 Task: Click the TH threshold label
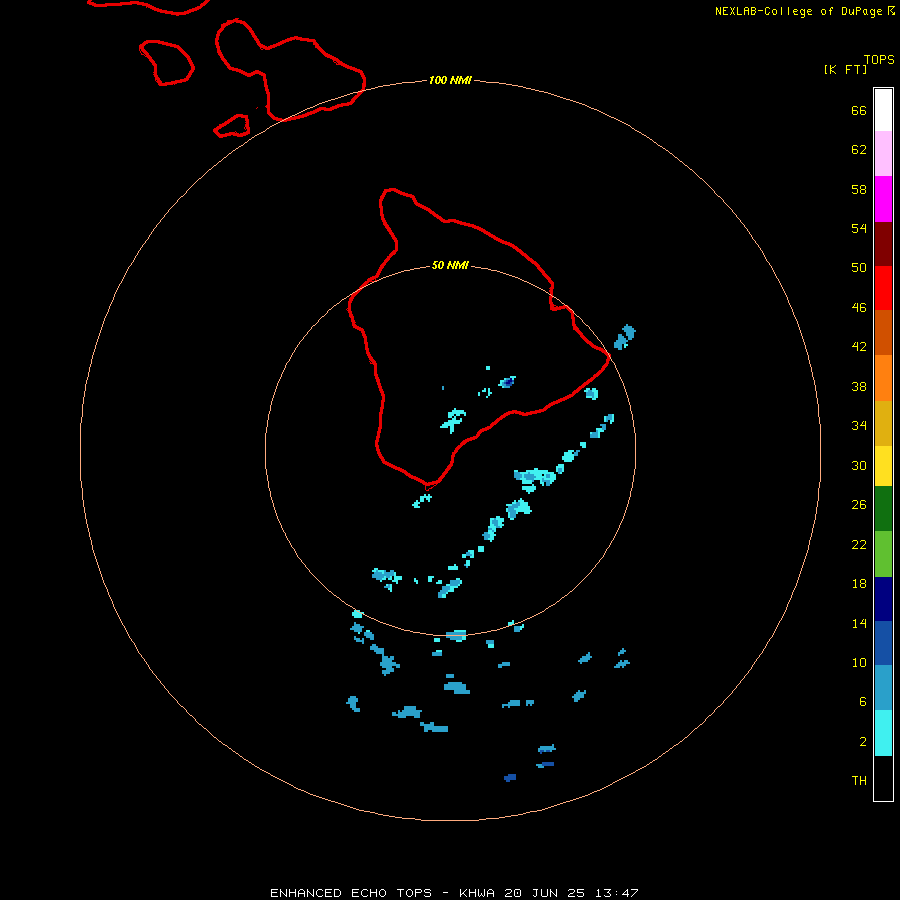click(x=859, y=781)
